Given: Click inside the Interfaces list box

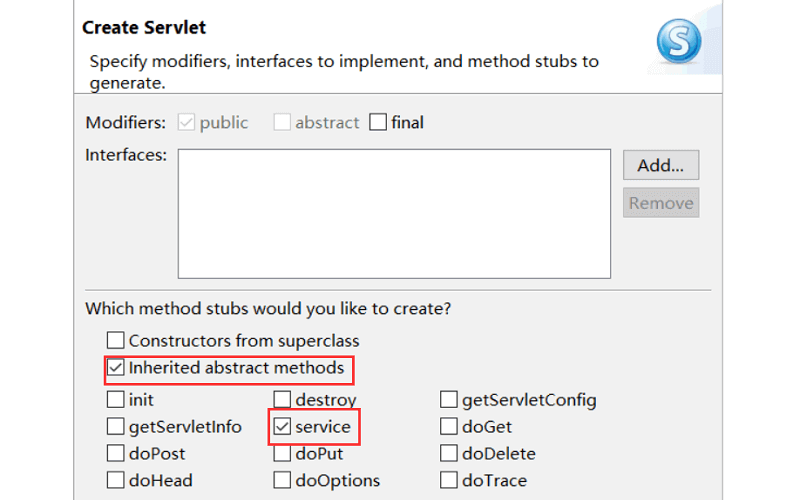Looking at the screenshot, I should coord(394,213).
